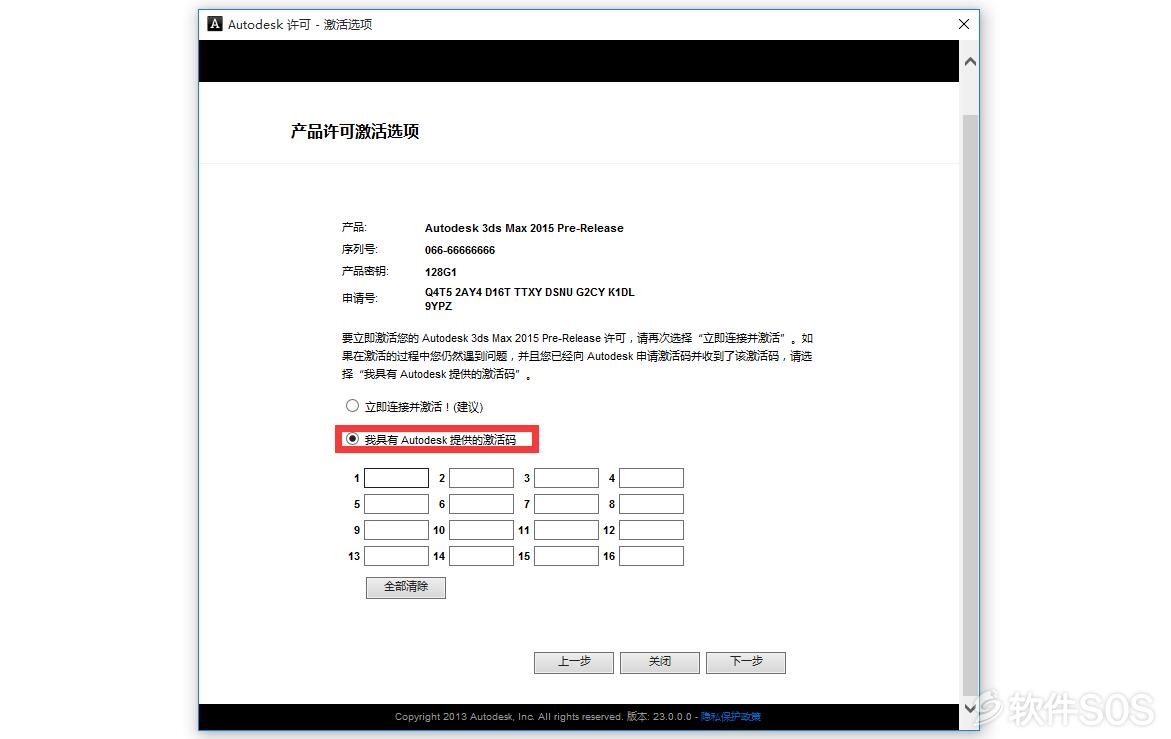The height and width of the screenshot is (739, 1171).
Task: Click the 关闭 close button
Action: coord(659,662)
